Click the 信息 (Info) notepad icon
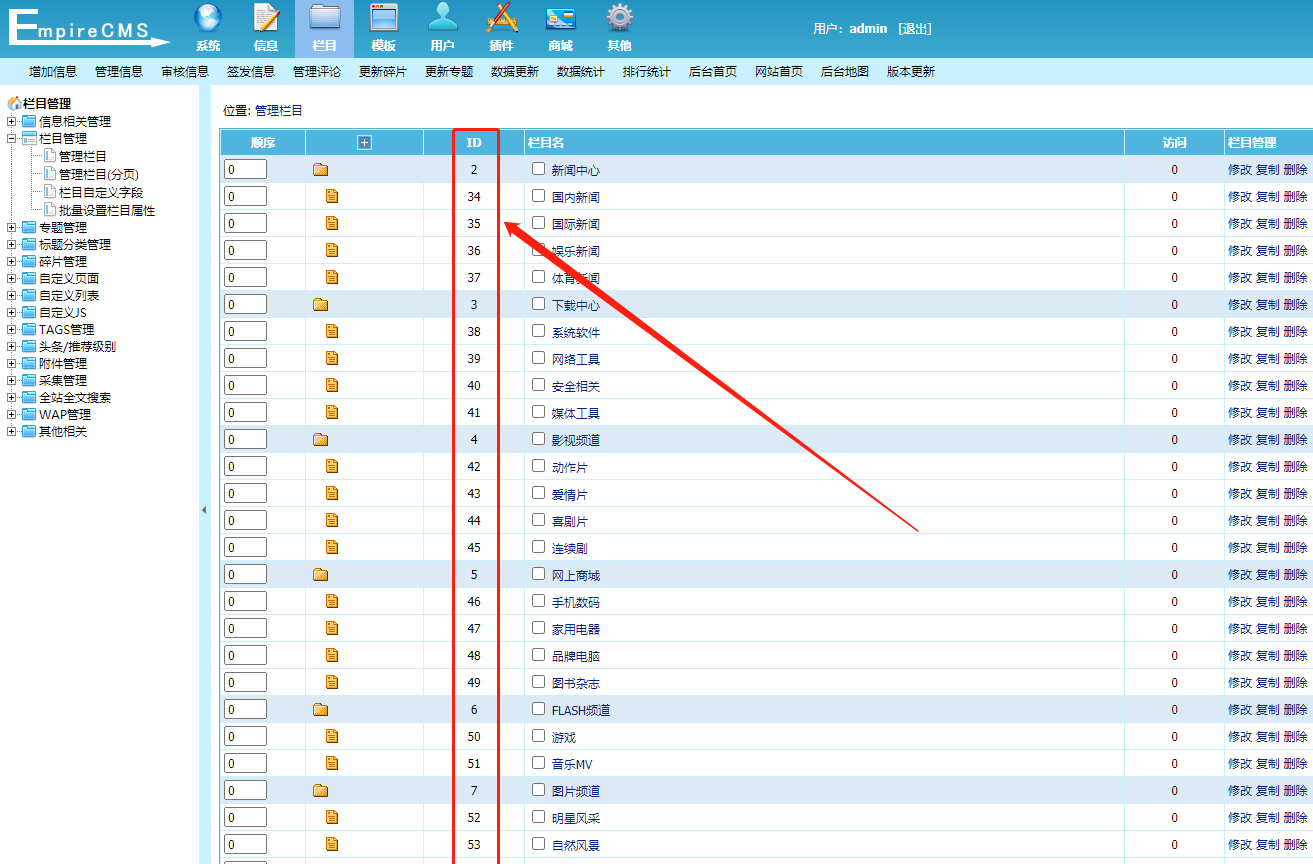This screenshot has height=864, width=1313. [266, 19]
